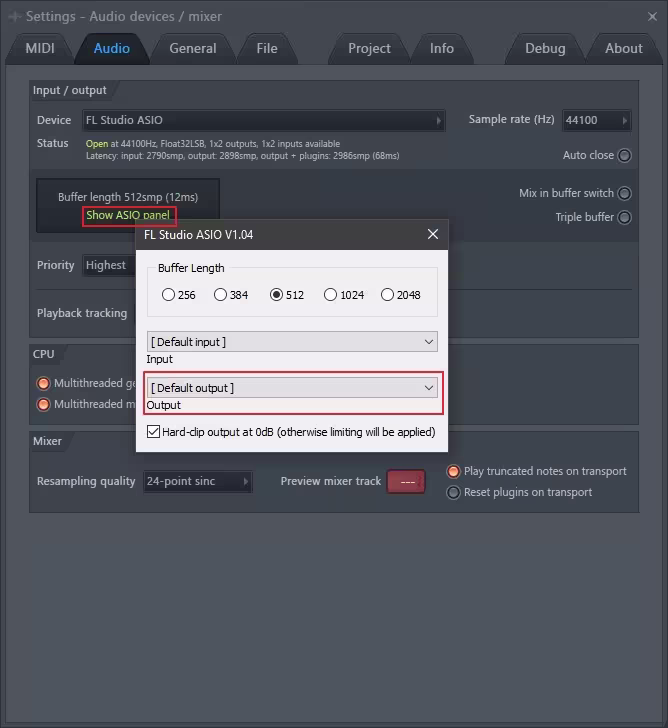The width and height of the screenshot is (668, 728).
Task: Open the Default output combo box
Action: pos(292,388)
